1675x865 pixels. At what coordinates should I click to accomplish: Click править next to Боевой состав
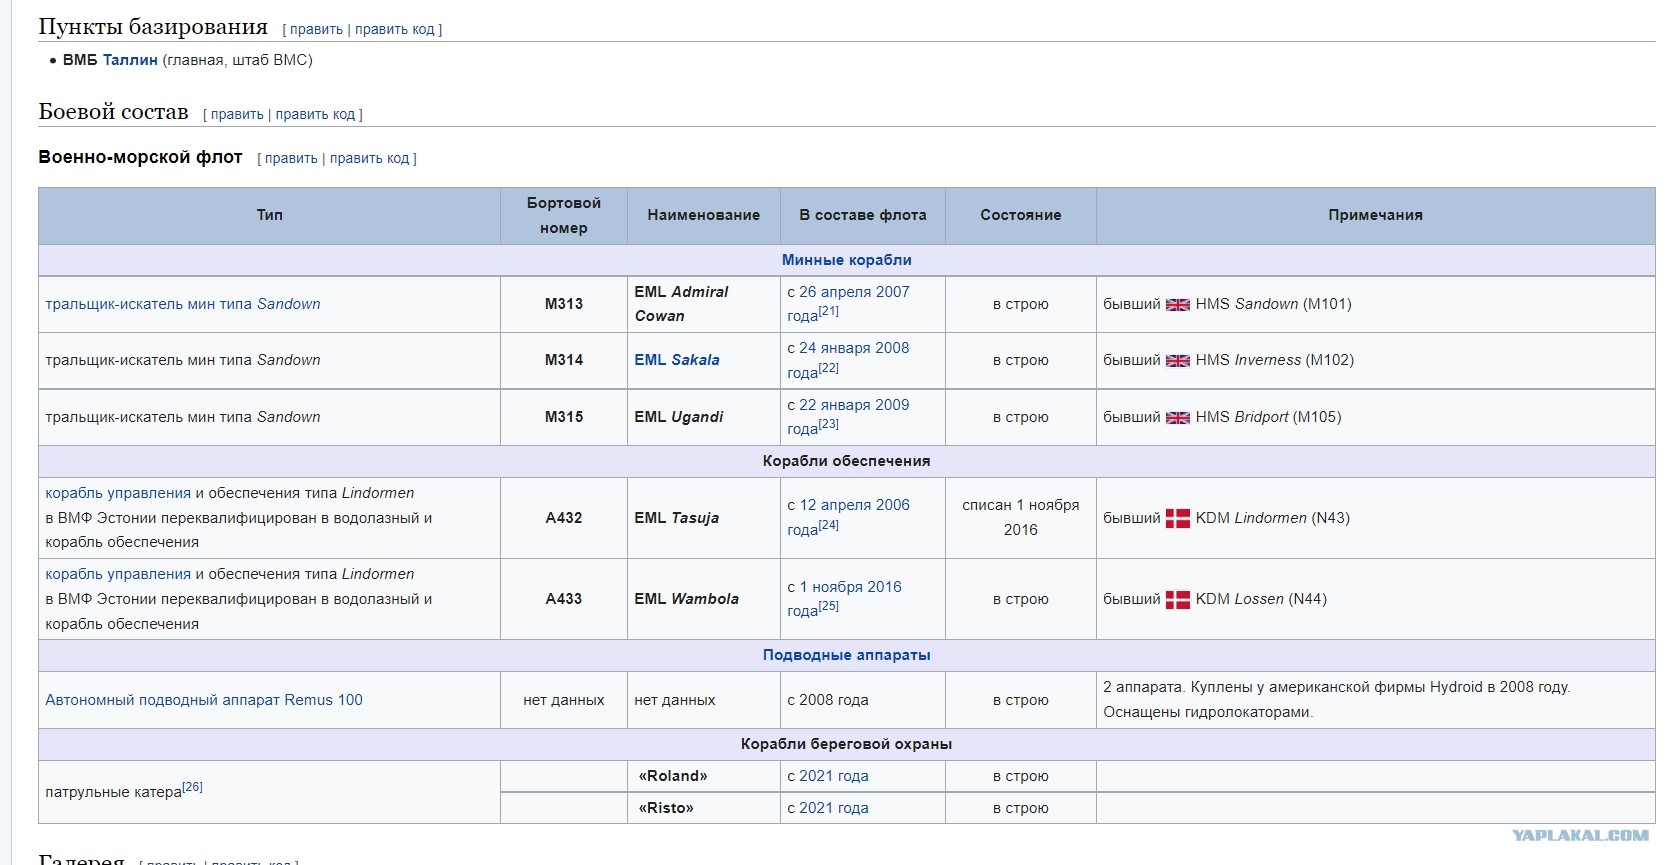point(237,115)
